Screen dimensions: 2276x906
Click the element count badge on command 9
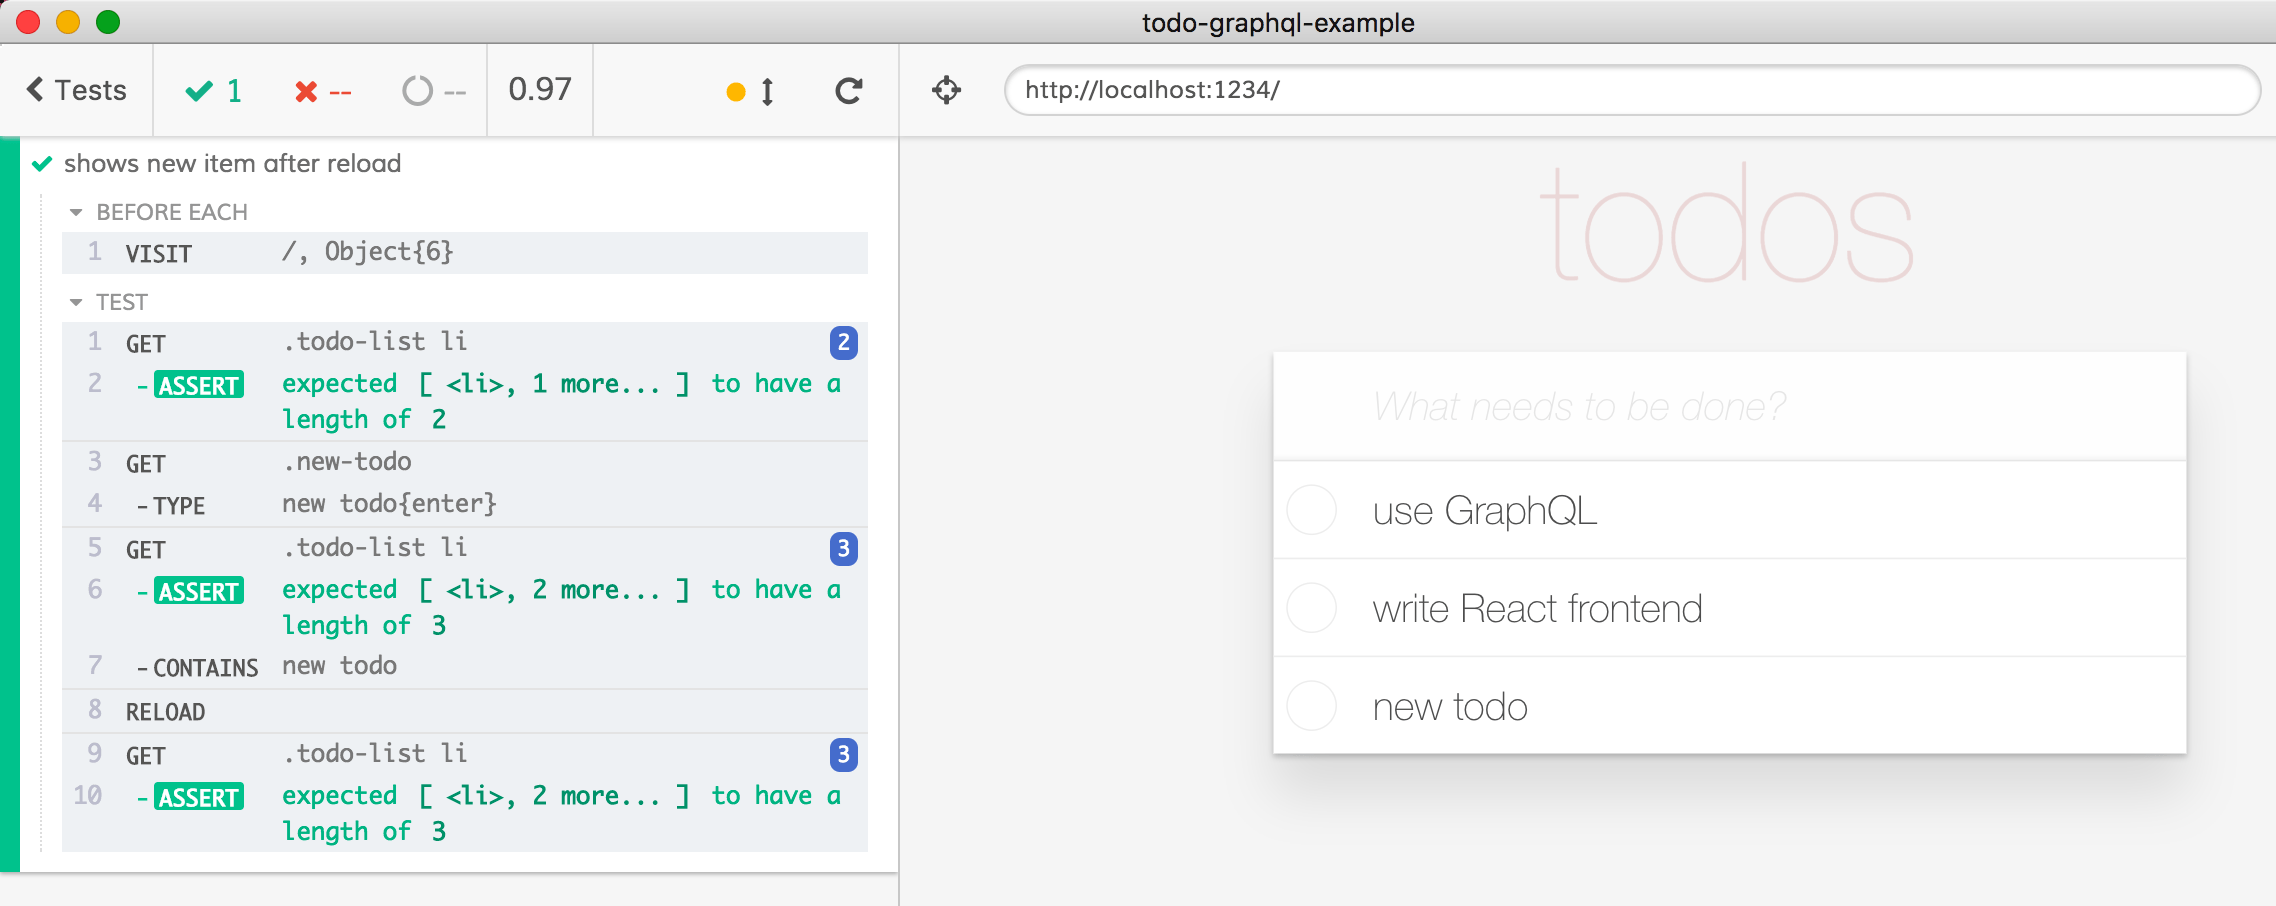click(x=844, y=754)
